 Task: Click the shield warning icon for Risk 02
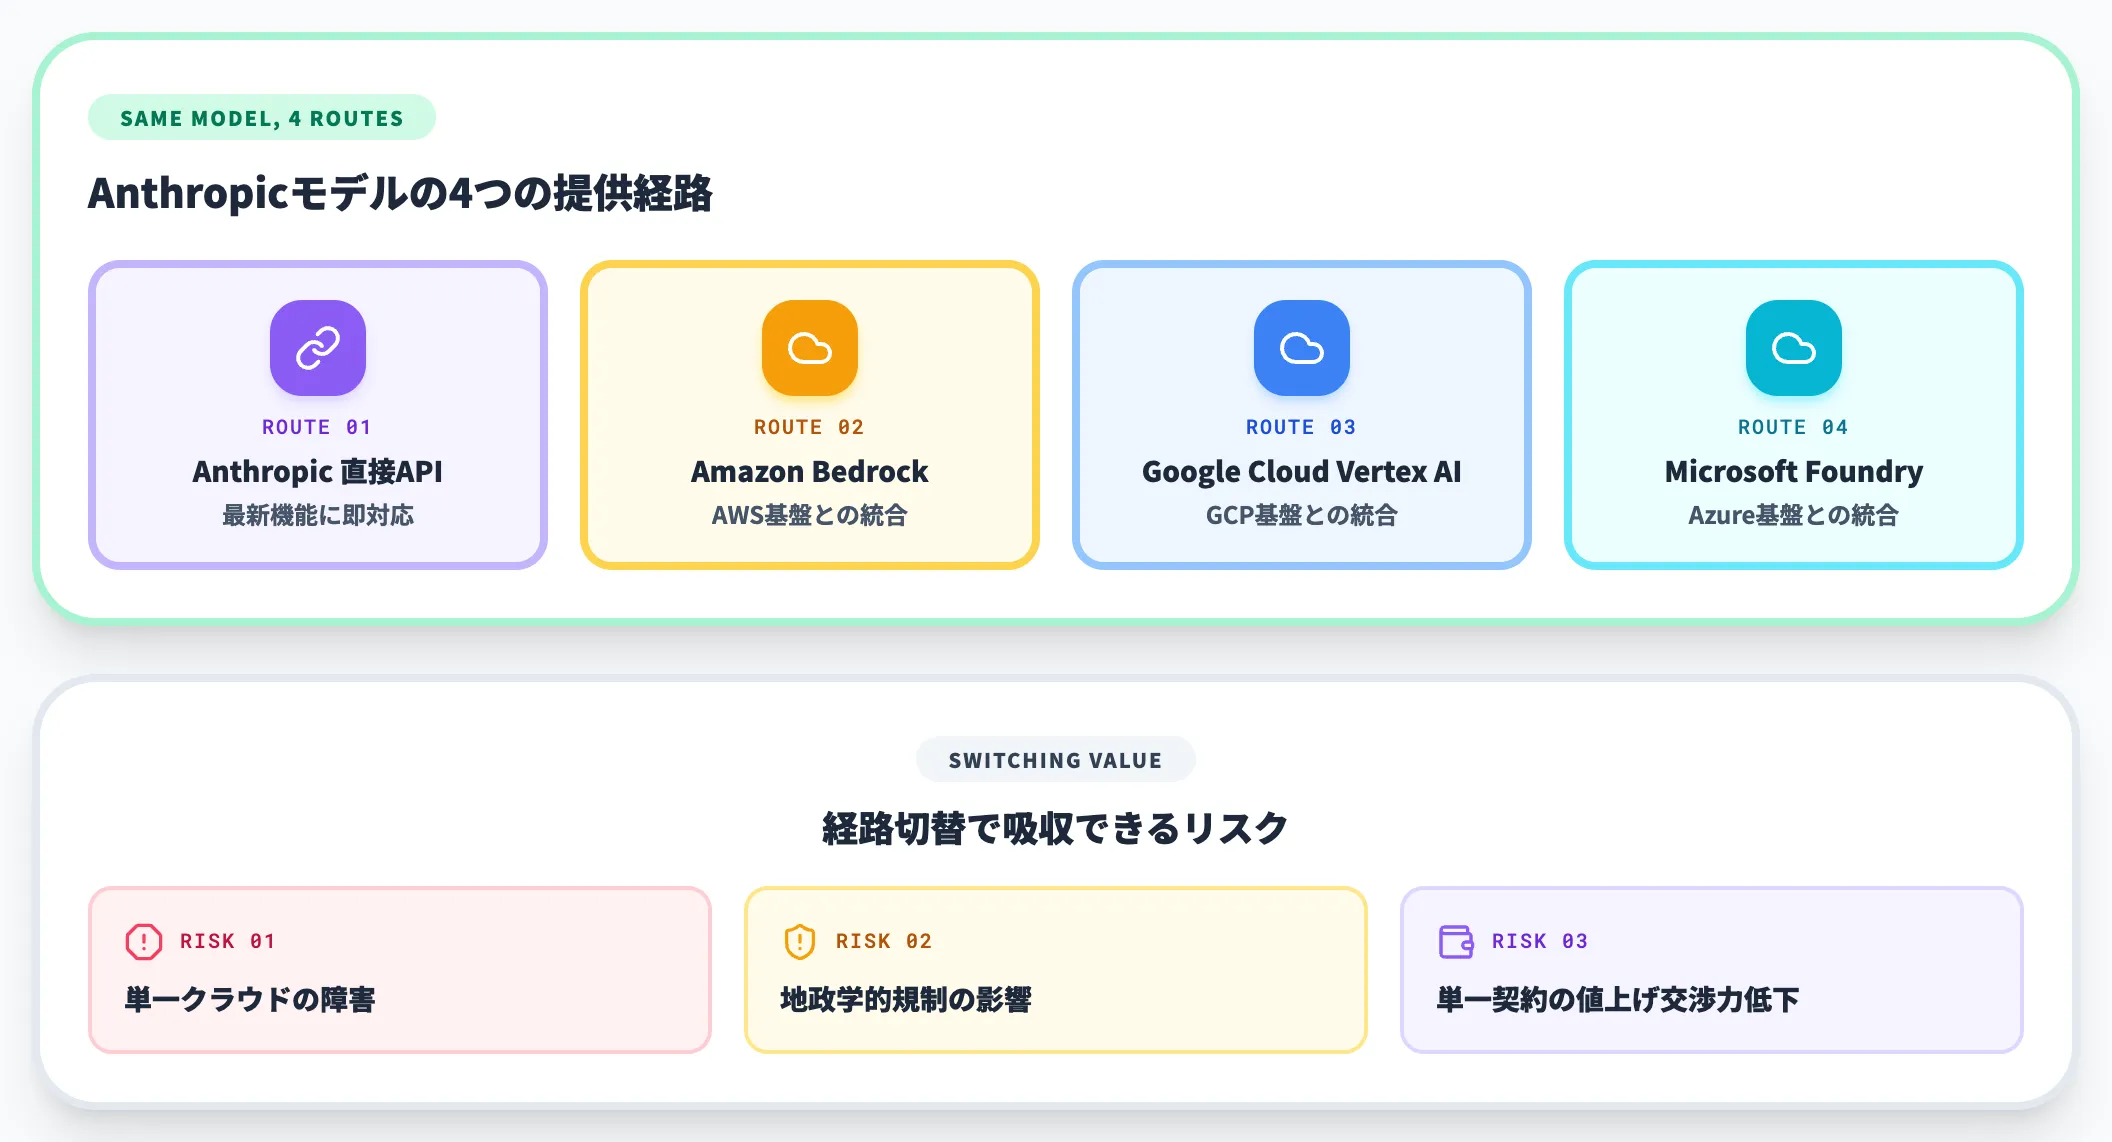tap(800, 942)
